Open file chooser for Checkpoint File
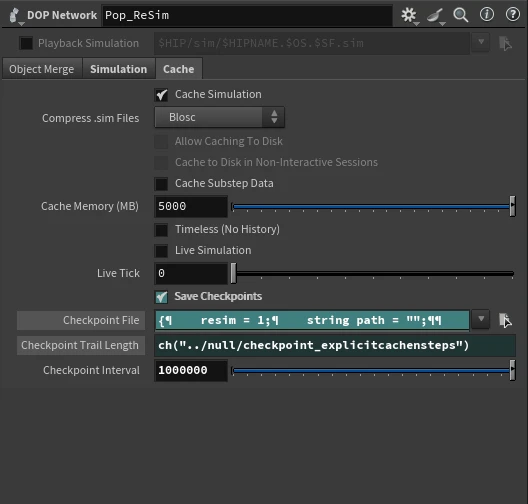Screen dimensions: 528x504 pos(505,320)
